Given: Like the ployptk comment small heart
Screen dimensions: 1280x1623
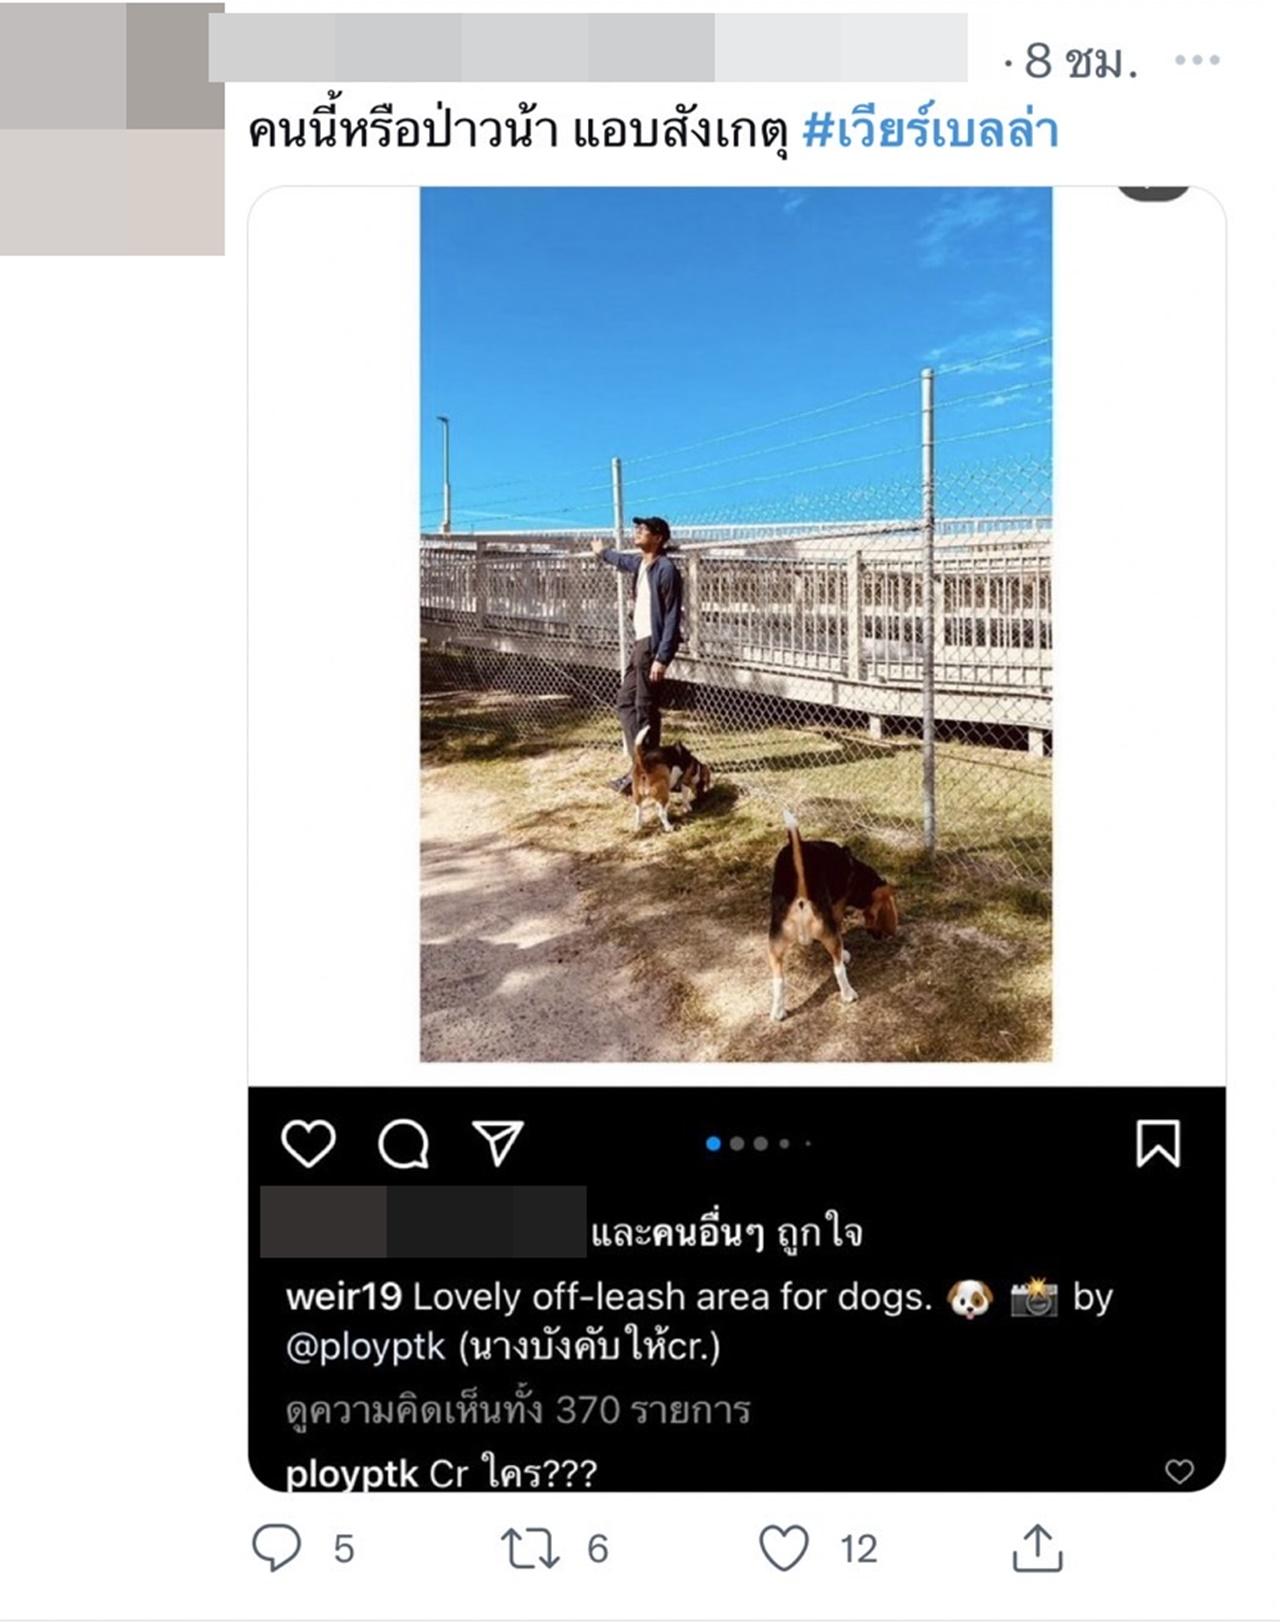Looking at the screenshot, I should pos(1179,1471).
